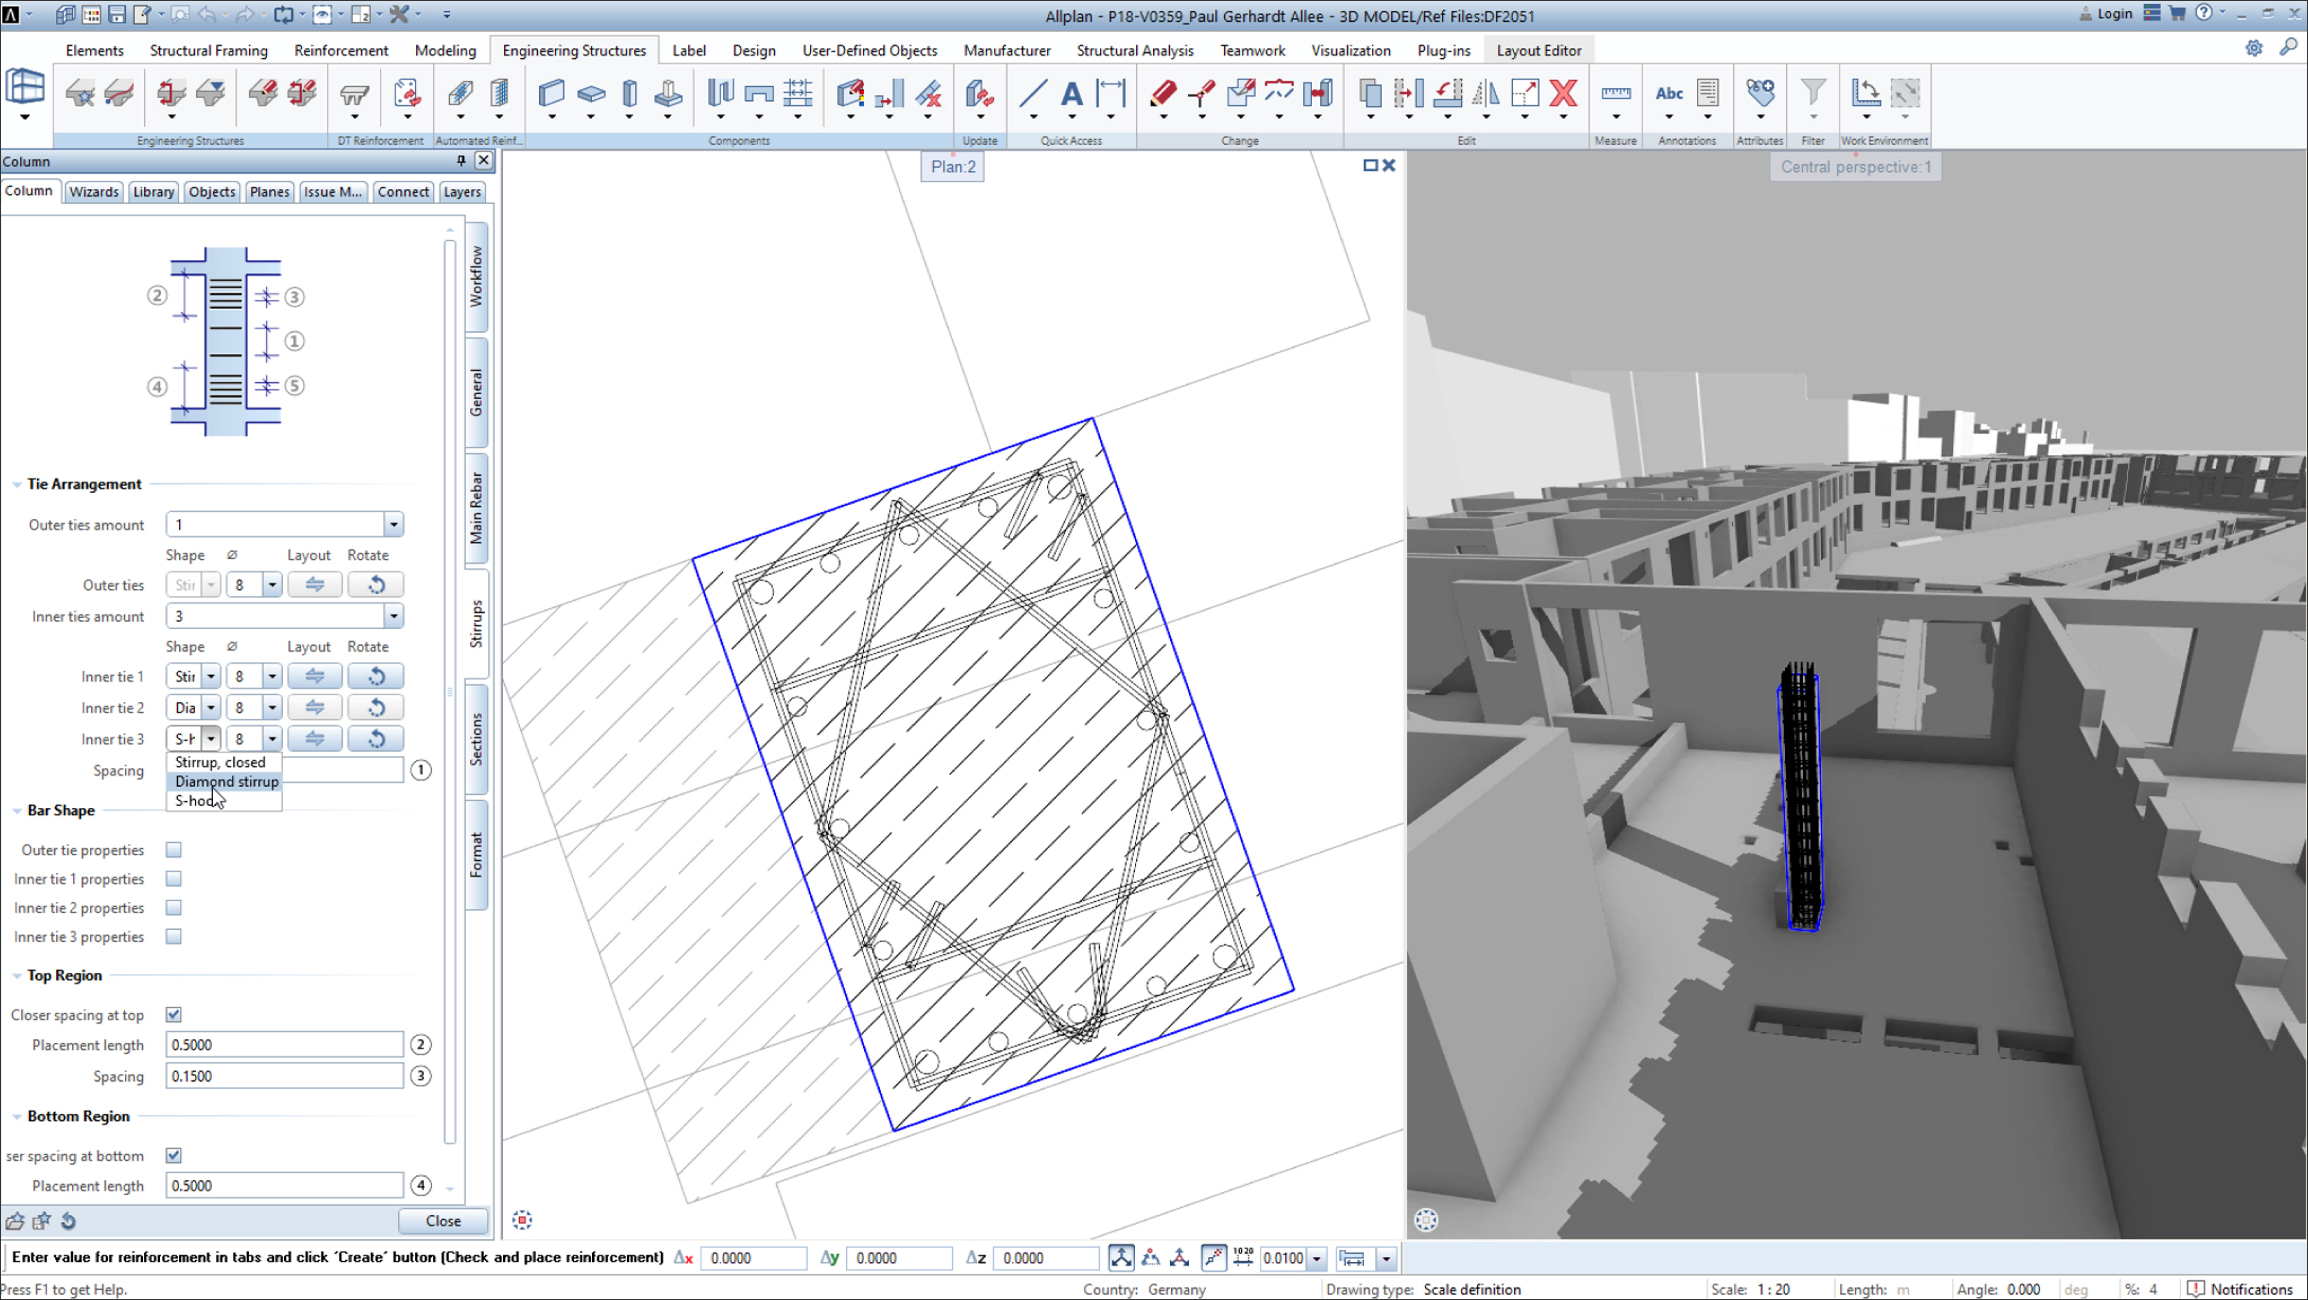The width and height of the screenshot is (2308, 1300).
Task: Open the Measure tool
Action: point(1615,94)
